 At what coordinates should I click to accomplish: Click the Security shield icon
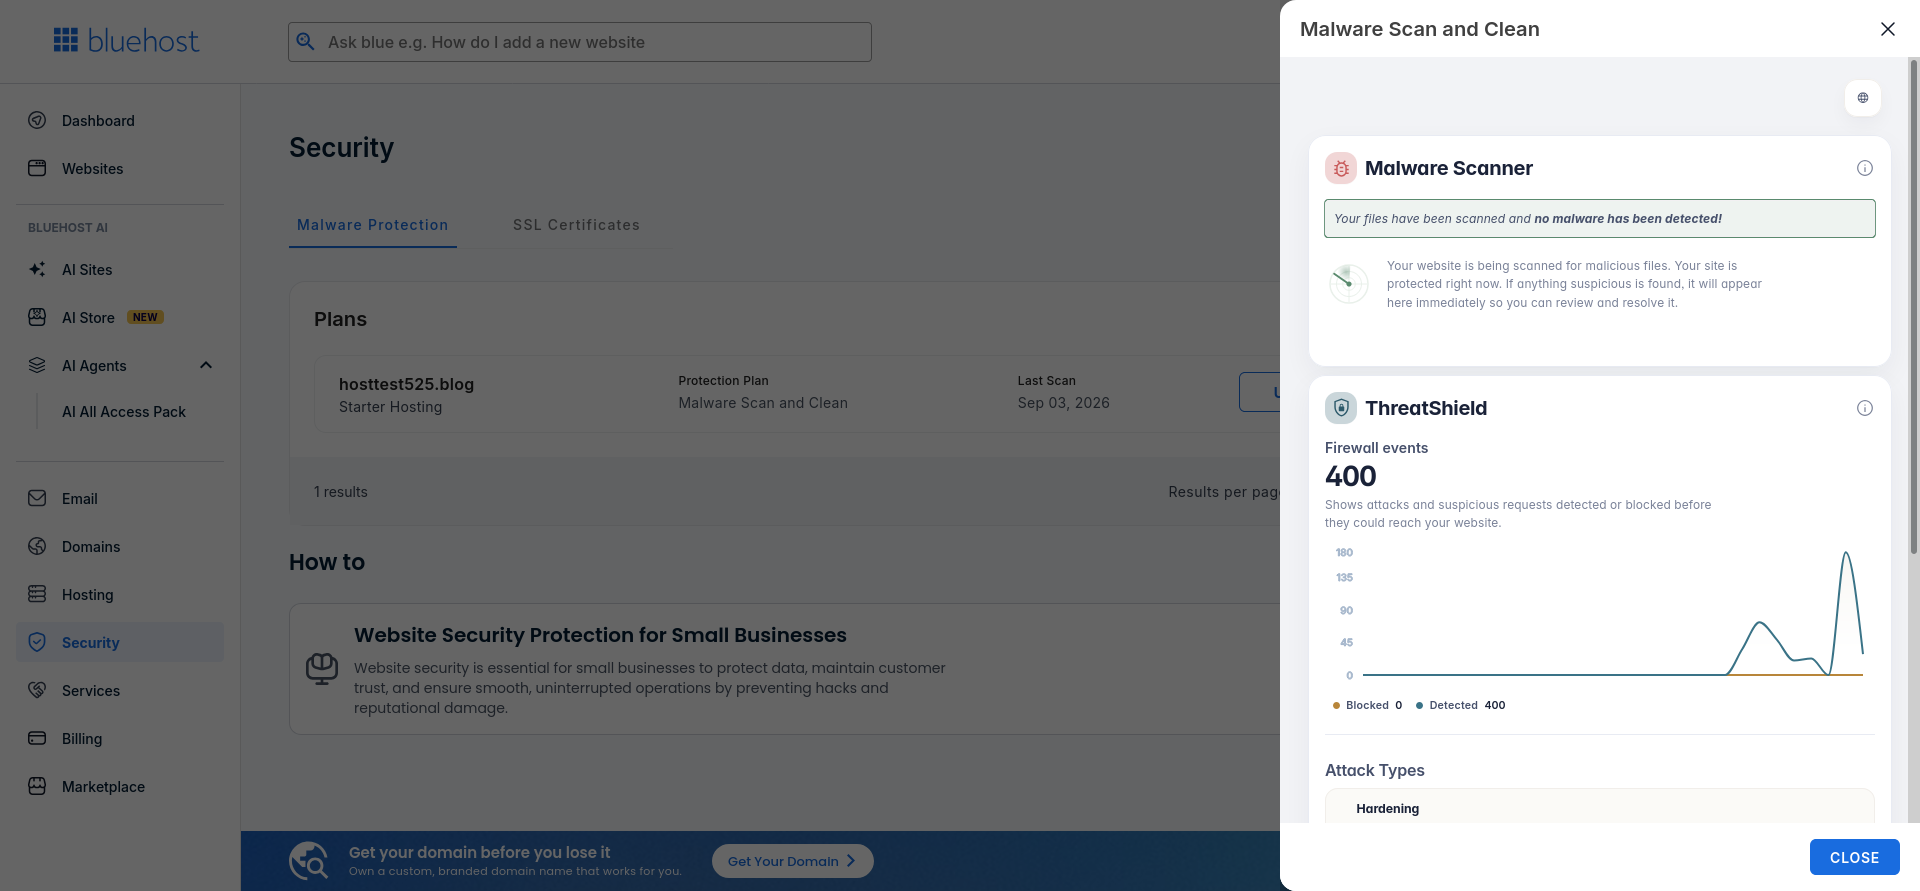pyautogui.click(x=37, y=642)
